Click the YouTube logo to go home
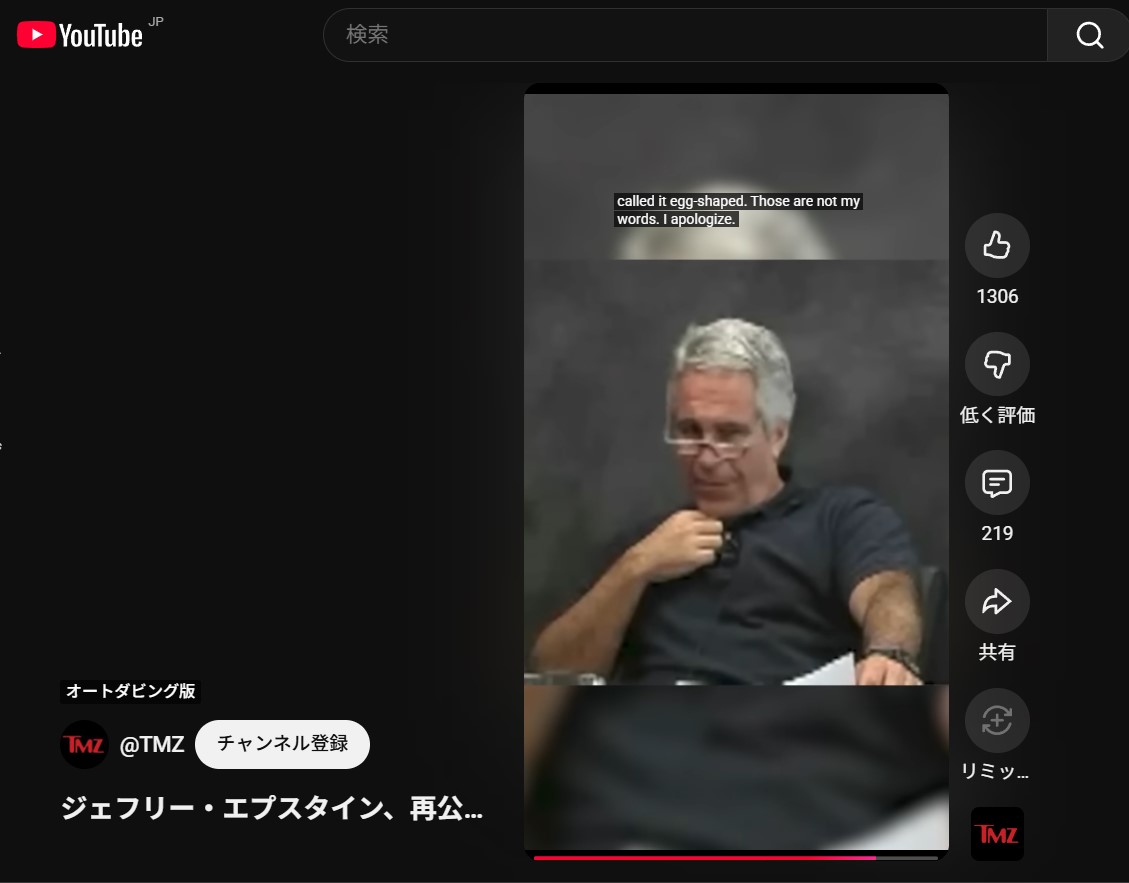Screen dimensions: 1129x883 80,36
